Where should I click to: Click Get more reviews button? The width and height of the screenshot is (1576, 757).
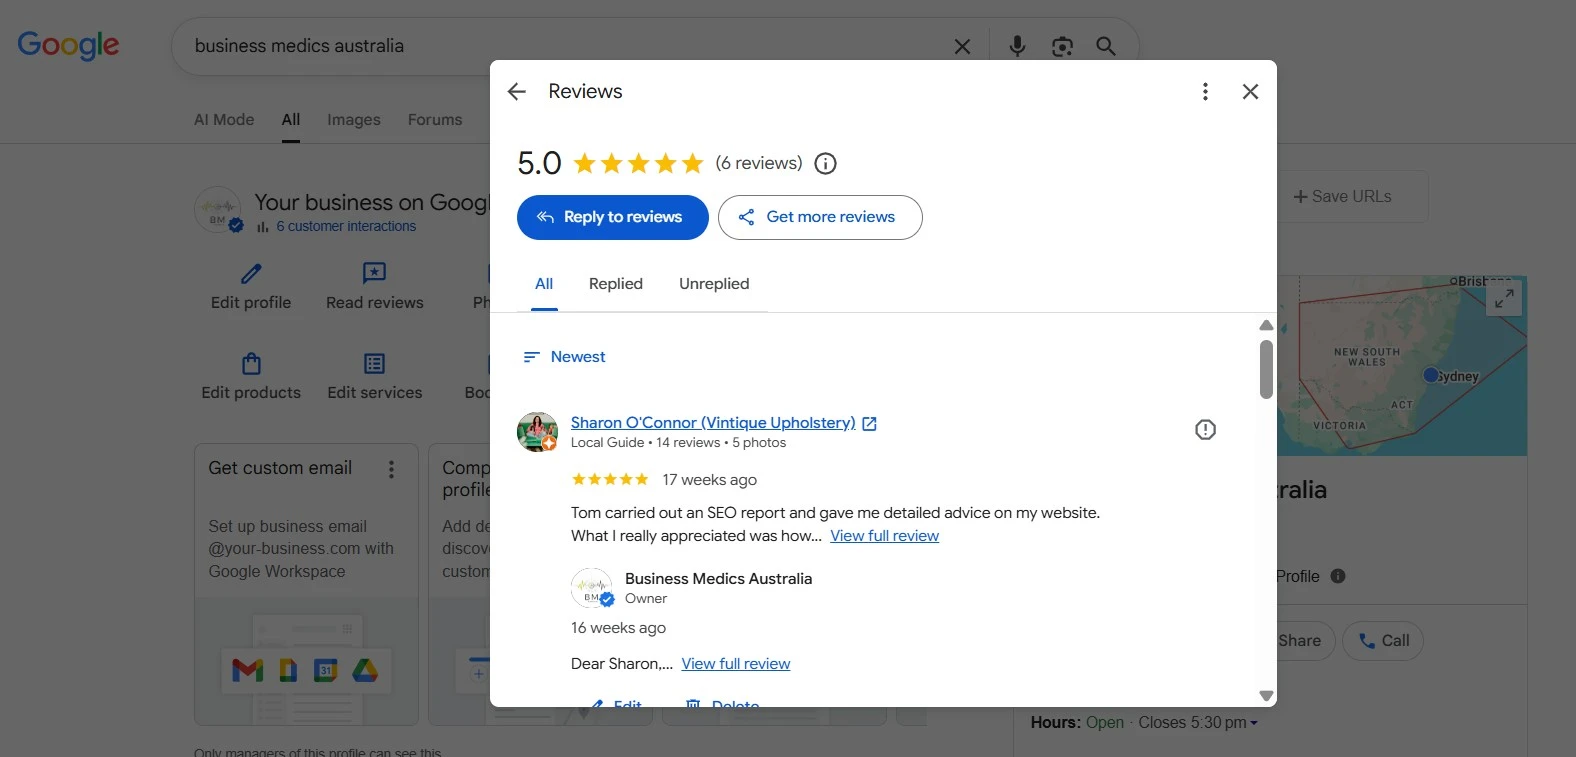820,217
